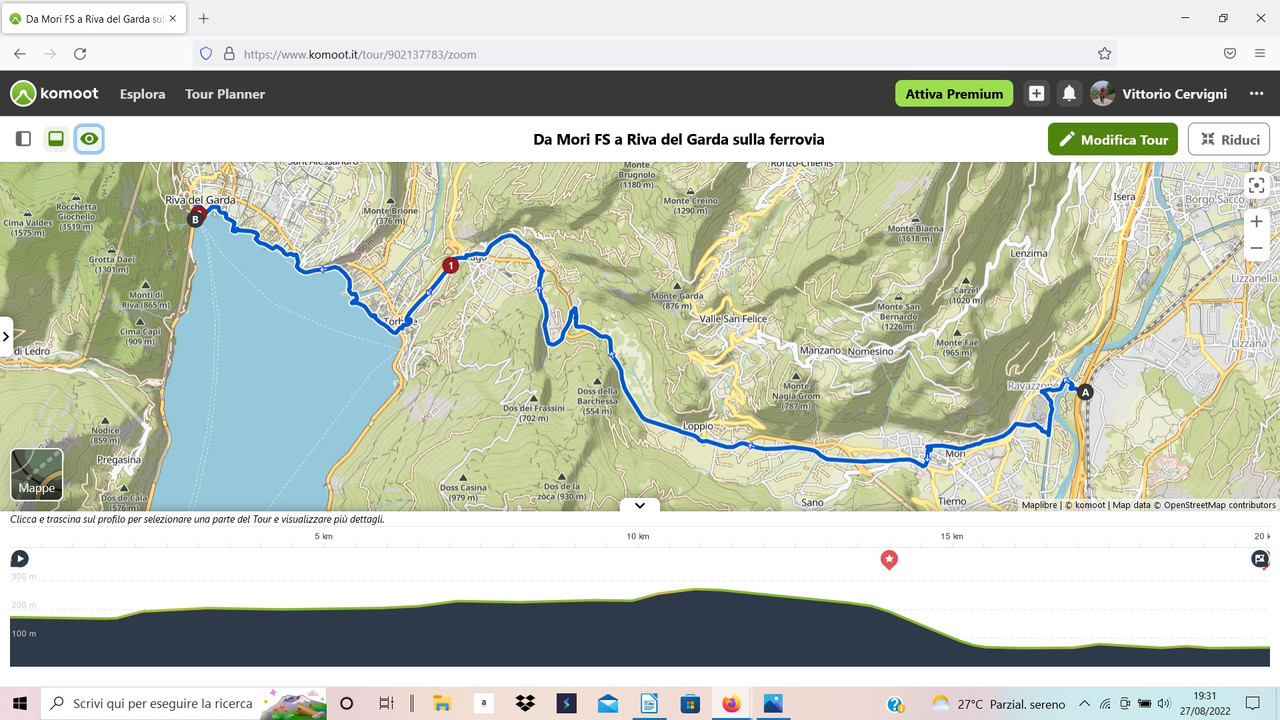Image resolution: width=1280 pixels, height=720 pixels.
Task: Toggle the left sidebar layout icon
Action: [x=23, y=139]
